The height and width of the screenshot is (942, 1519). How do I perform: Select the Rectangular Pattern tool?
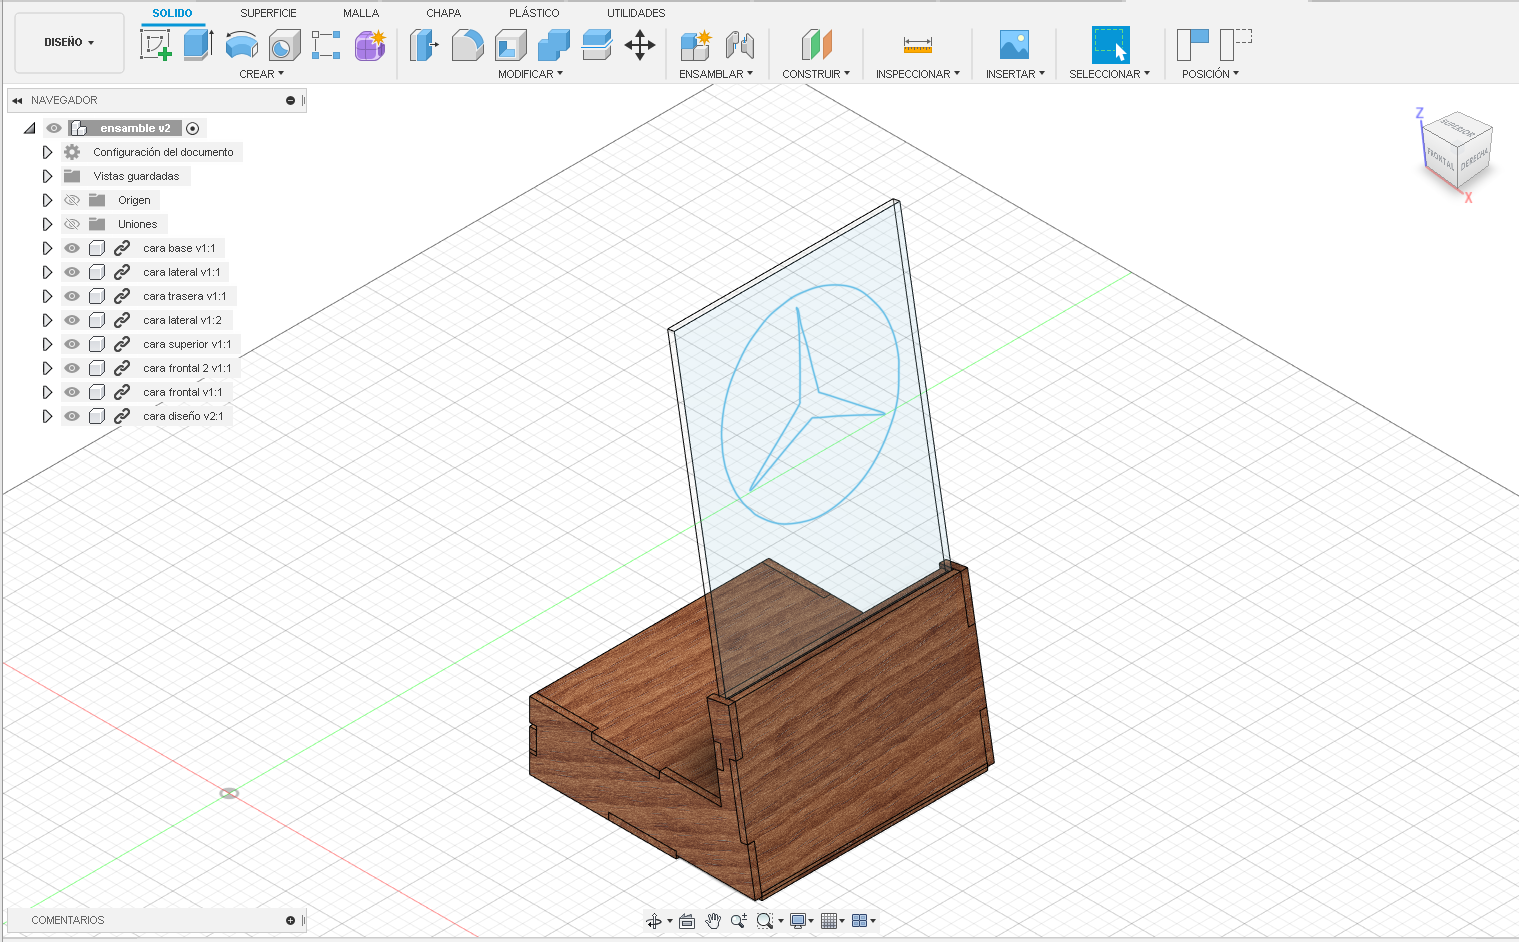click(326, 44)
